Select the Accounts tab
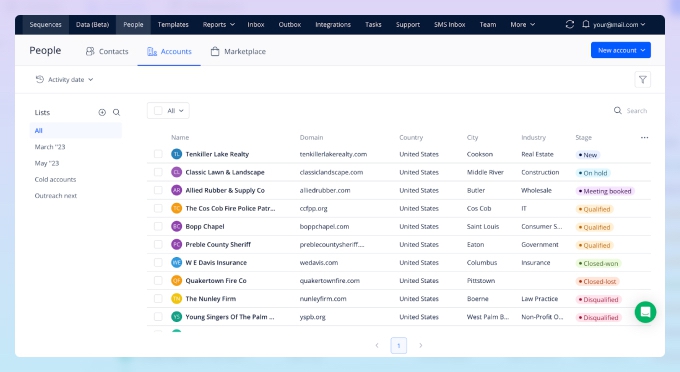The width and height of the screenshot is (680, 372). 169,51
